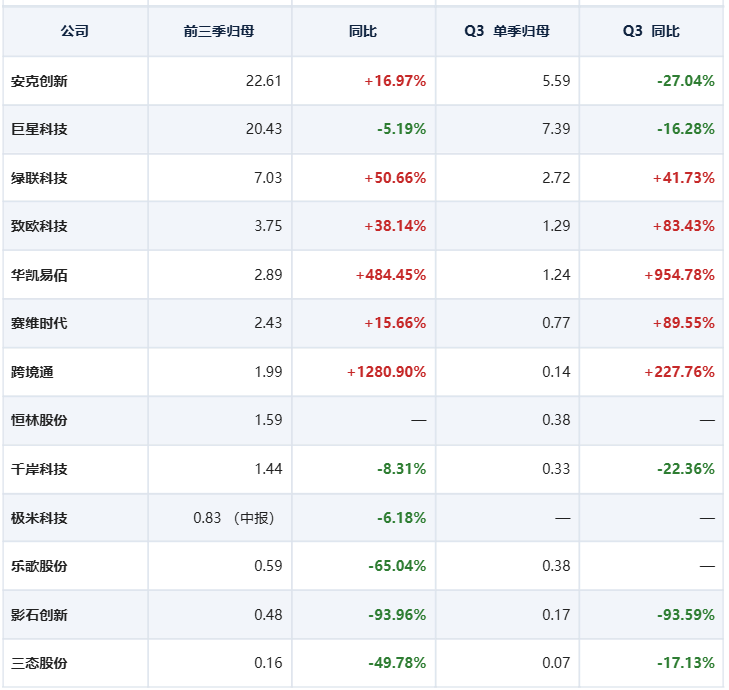Click the 前三季归母 column header

[219, 31]
